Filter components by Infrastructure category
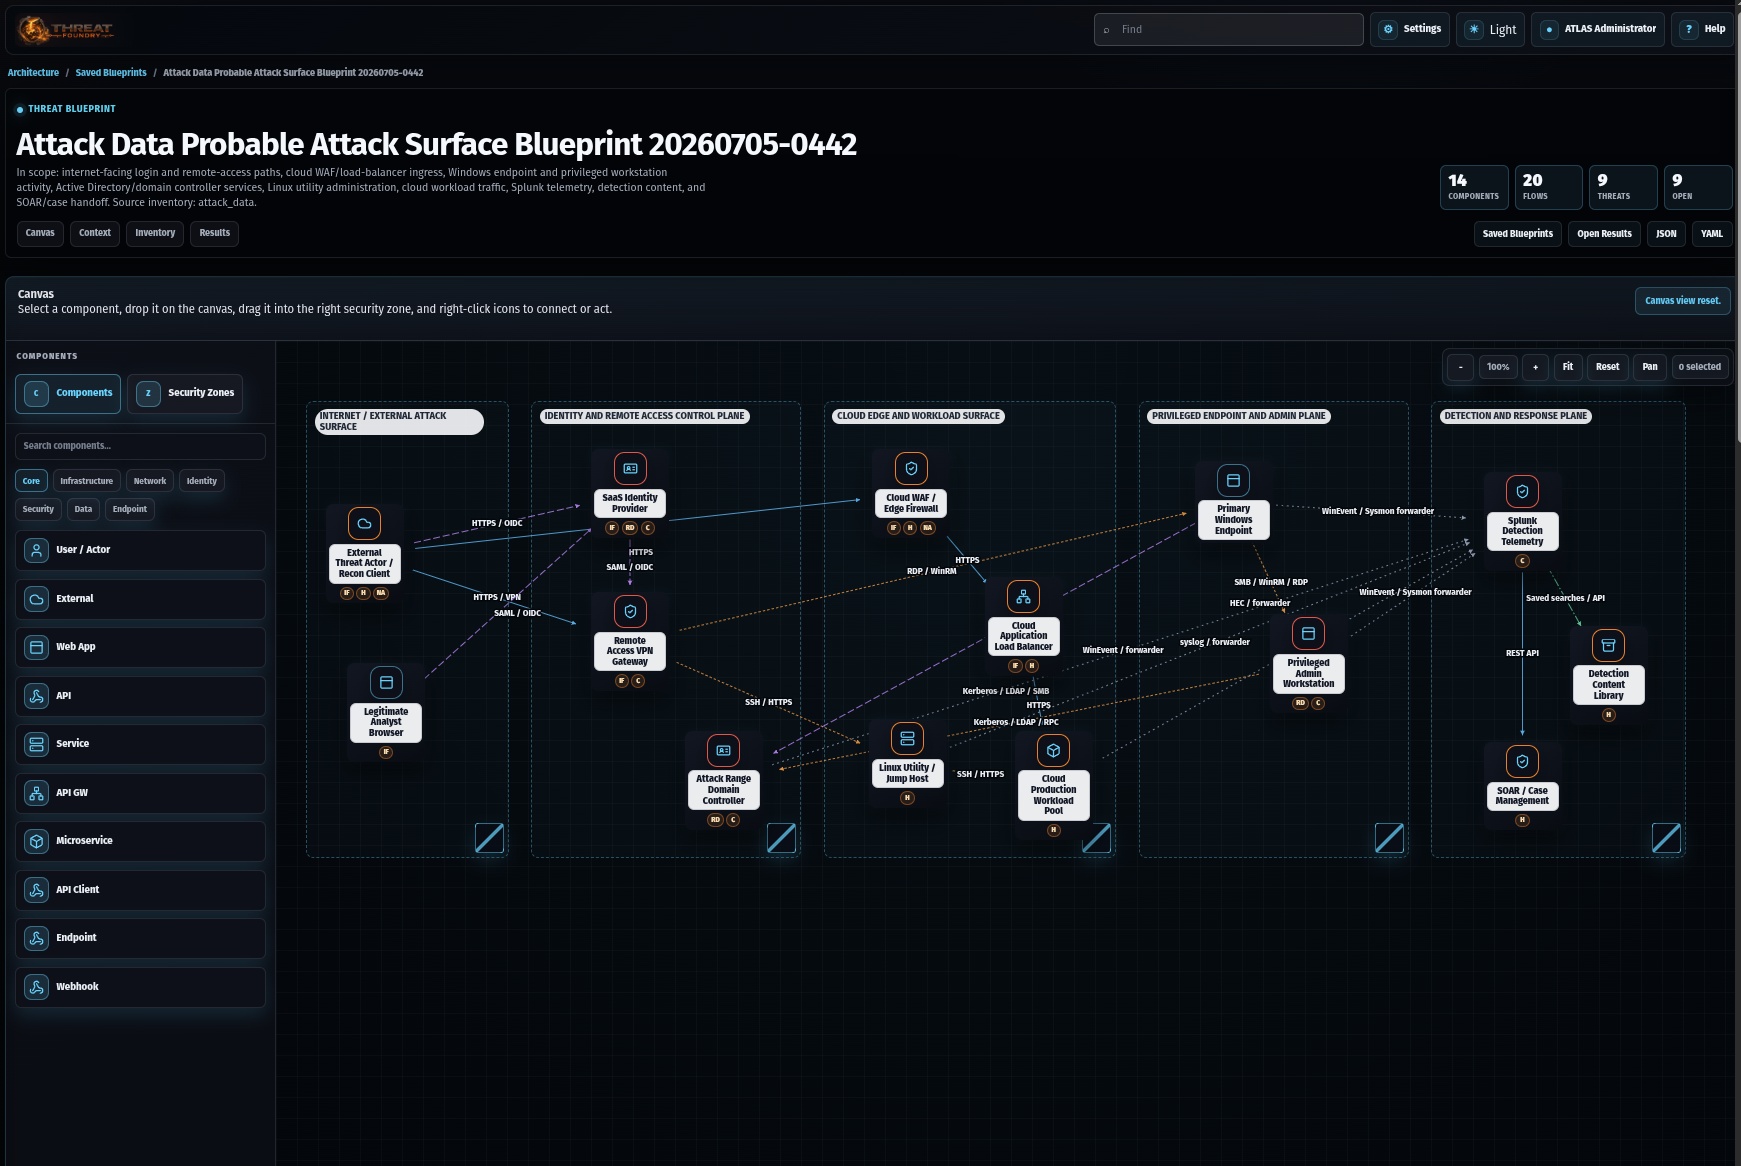 pos(86,481)
